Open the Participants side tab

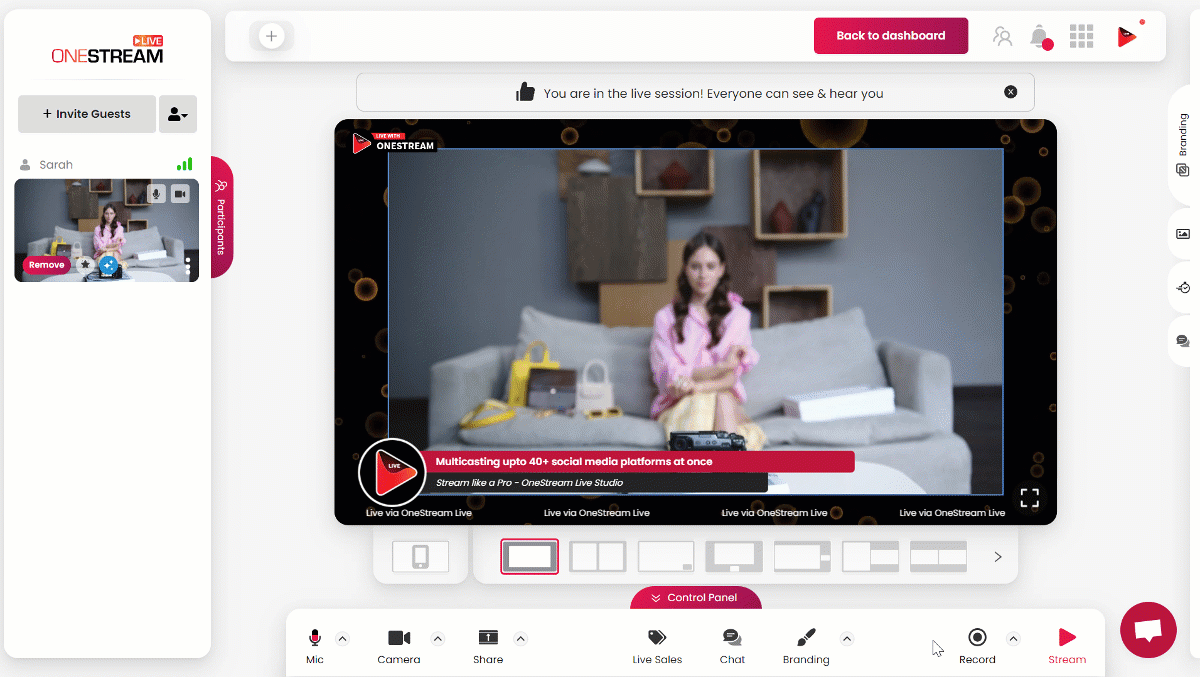221,217
